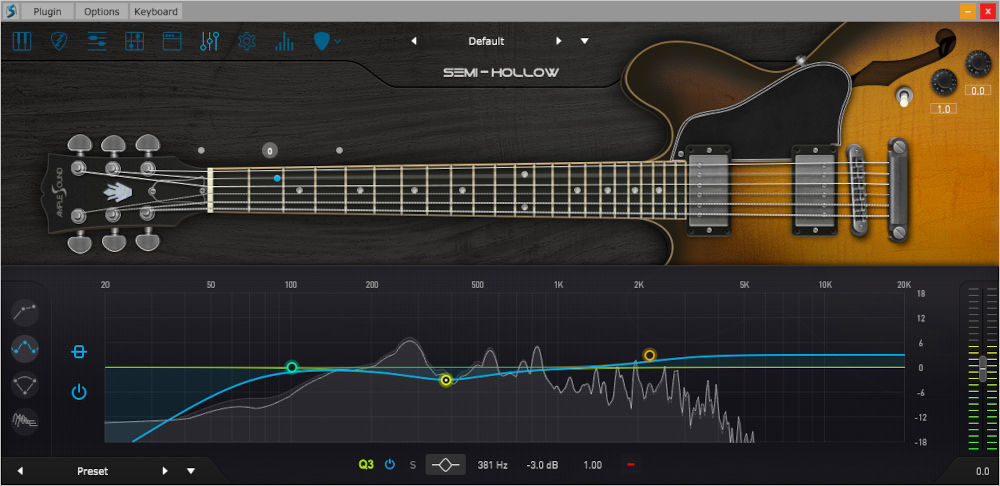
Task: Click the bridge humbucker pickup
Action: click(x=815, y=189)
